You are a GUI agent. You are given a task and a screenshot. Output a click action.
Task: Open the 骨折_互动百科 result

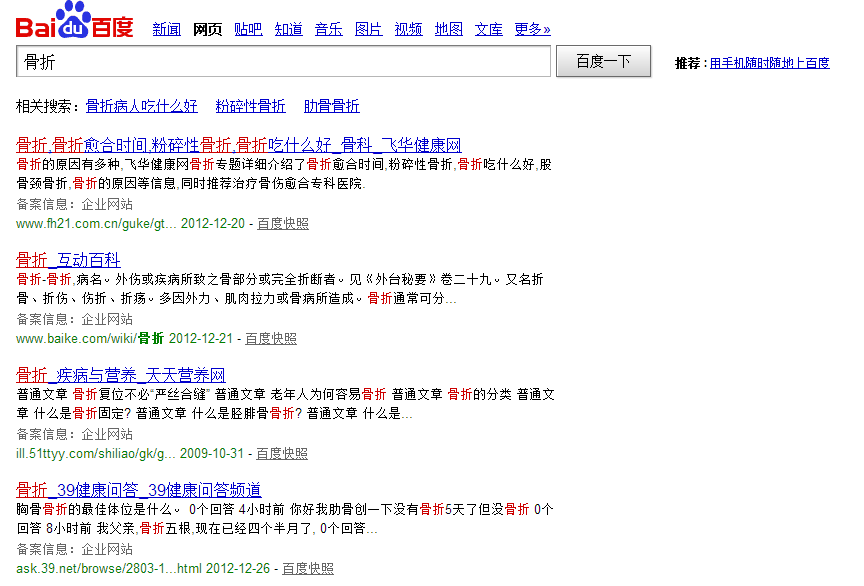tap(68, 260)
